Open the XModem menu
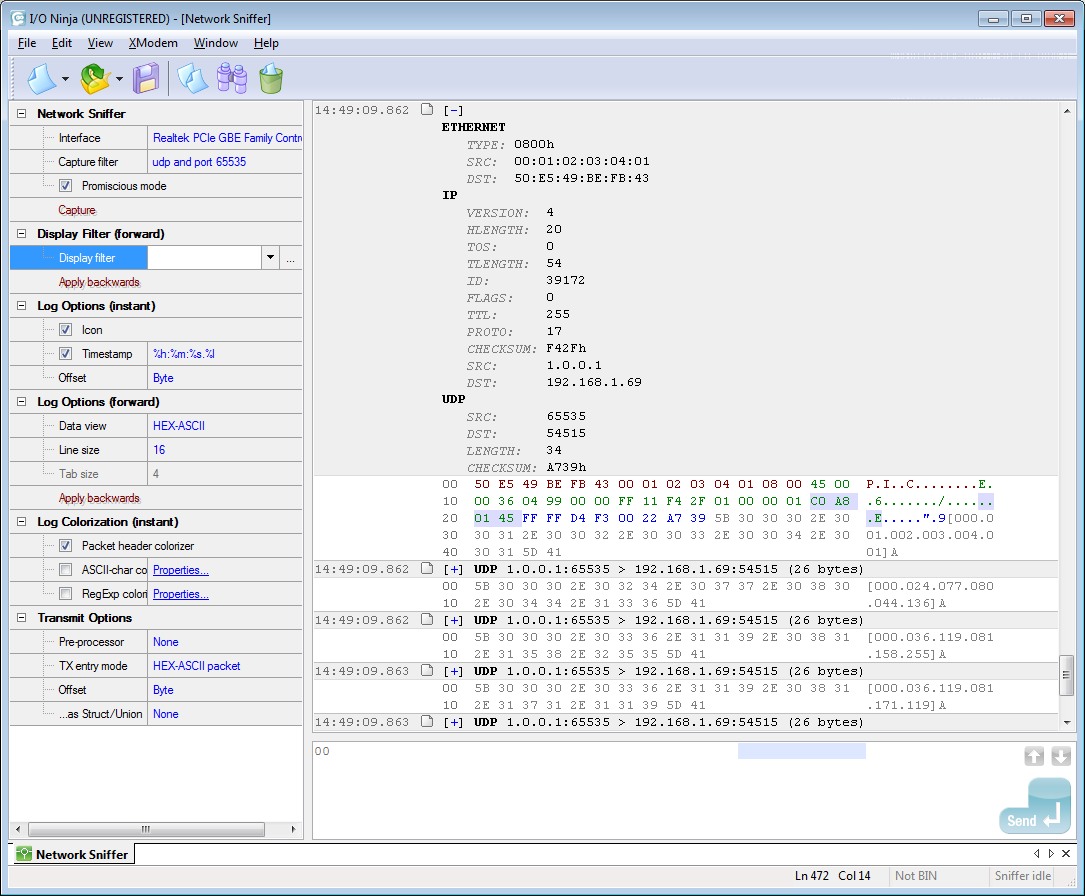Image resolution: width=1085 pixels, height=896 pixels. pos(153,43)
